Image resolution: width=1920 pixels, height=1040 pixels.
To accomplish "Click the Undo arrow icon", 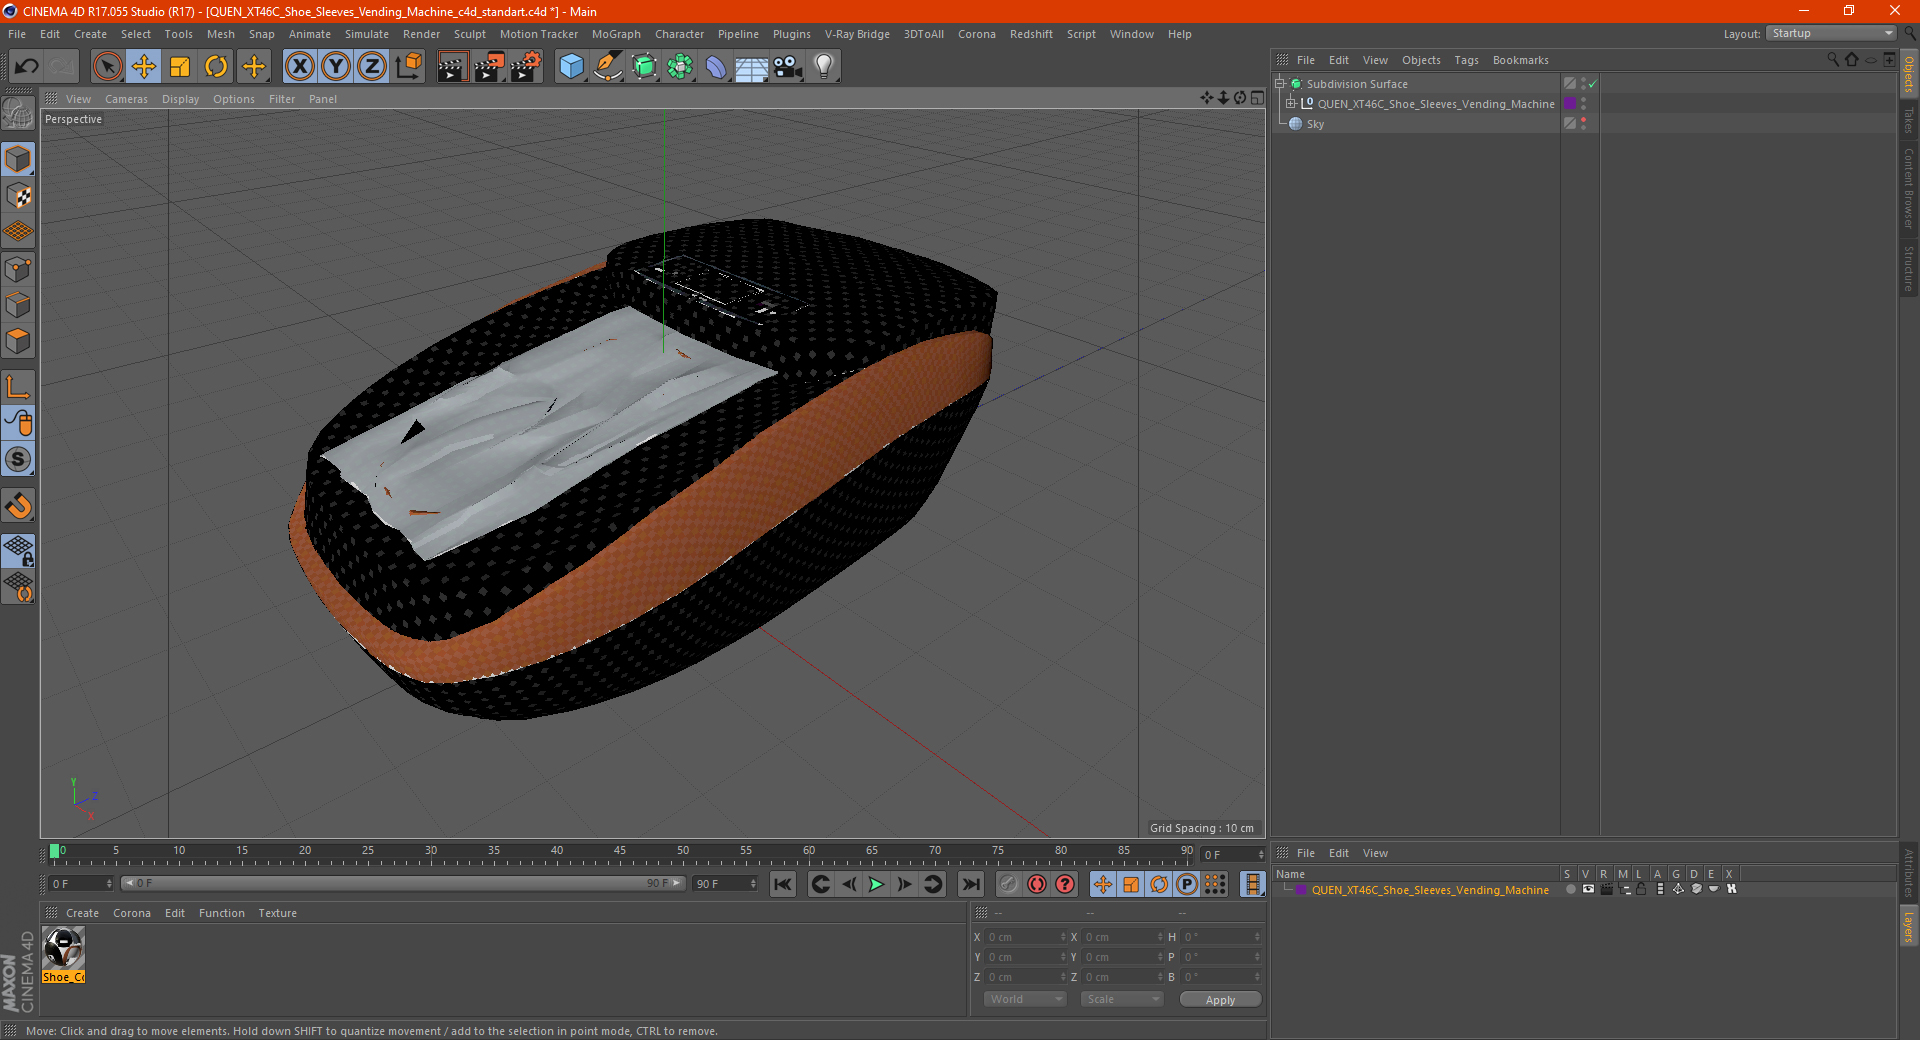I will [27, 67].
